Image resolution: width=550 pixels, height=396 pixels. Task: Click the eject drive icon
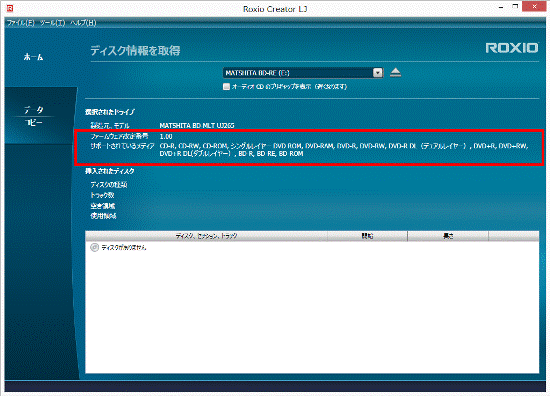pyautogui.click(x=395, y=73)
